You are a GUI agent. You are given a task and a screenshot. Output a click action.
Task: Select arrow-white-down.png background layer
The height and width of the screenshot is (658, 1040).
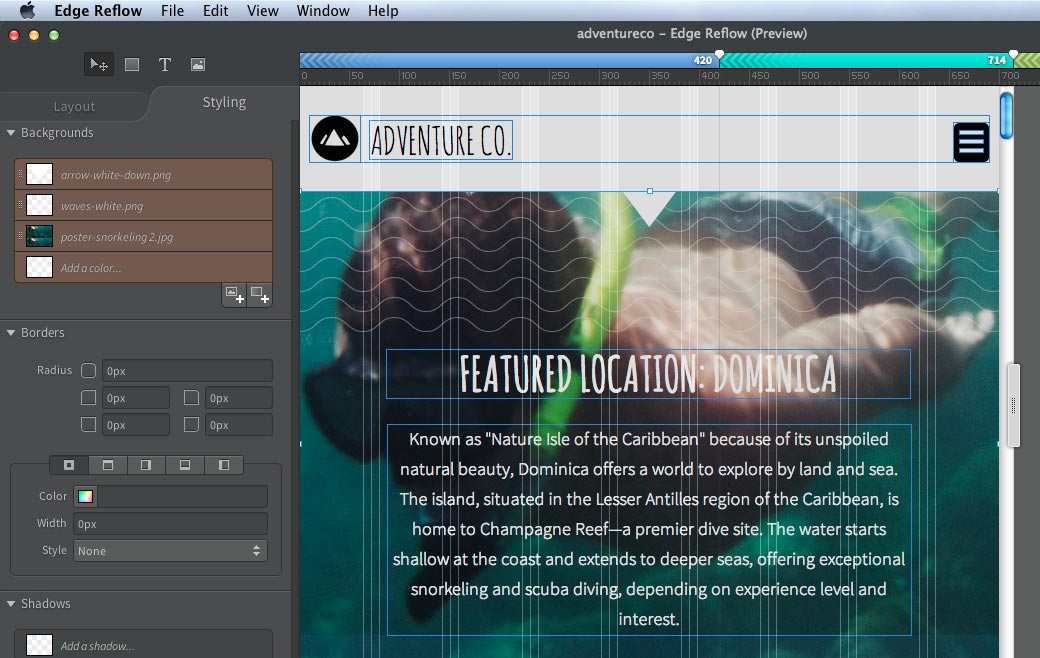coord(143,174)
